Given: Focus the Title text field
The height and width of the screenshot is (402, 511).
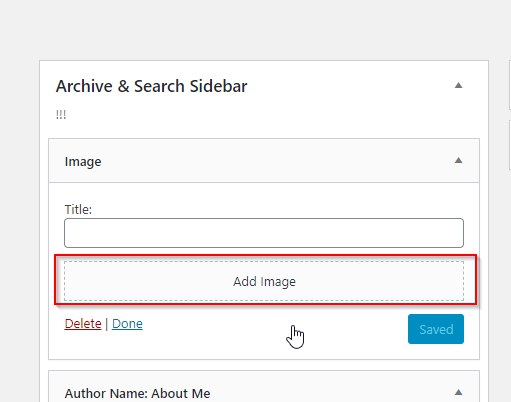Looking at the screenshot, I should click(264, 233).
